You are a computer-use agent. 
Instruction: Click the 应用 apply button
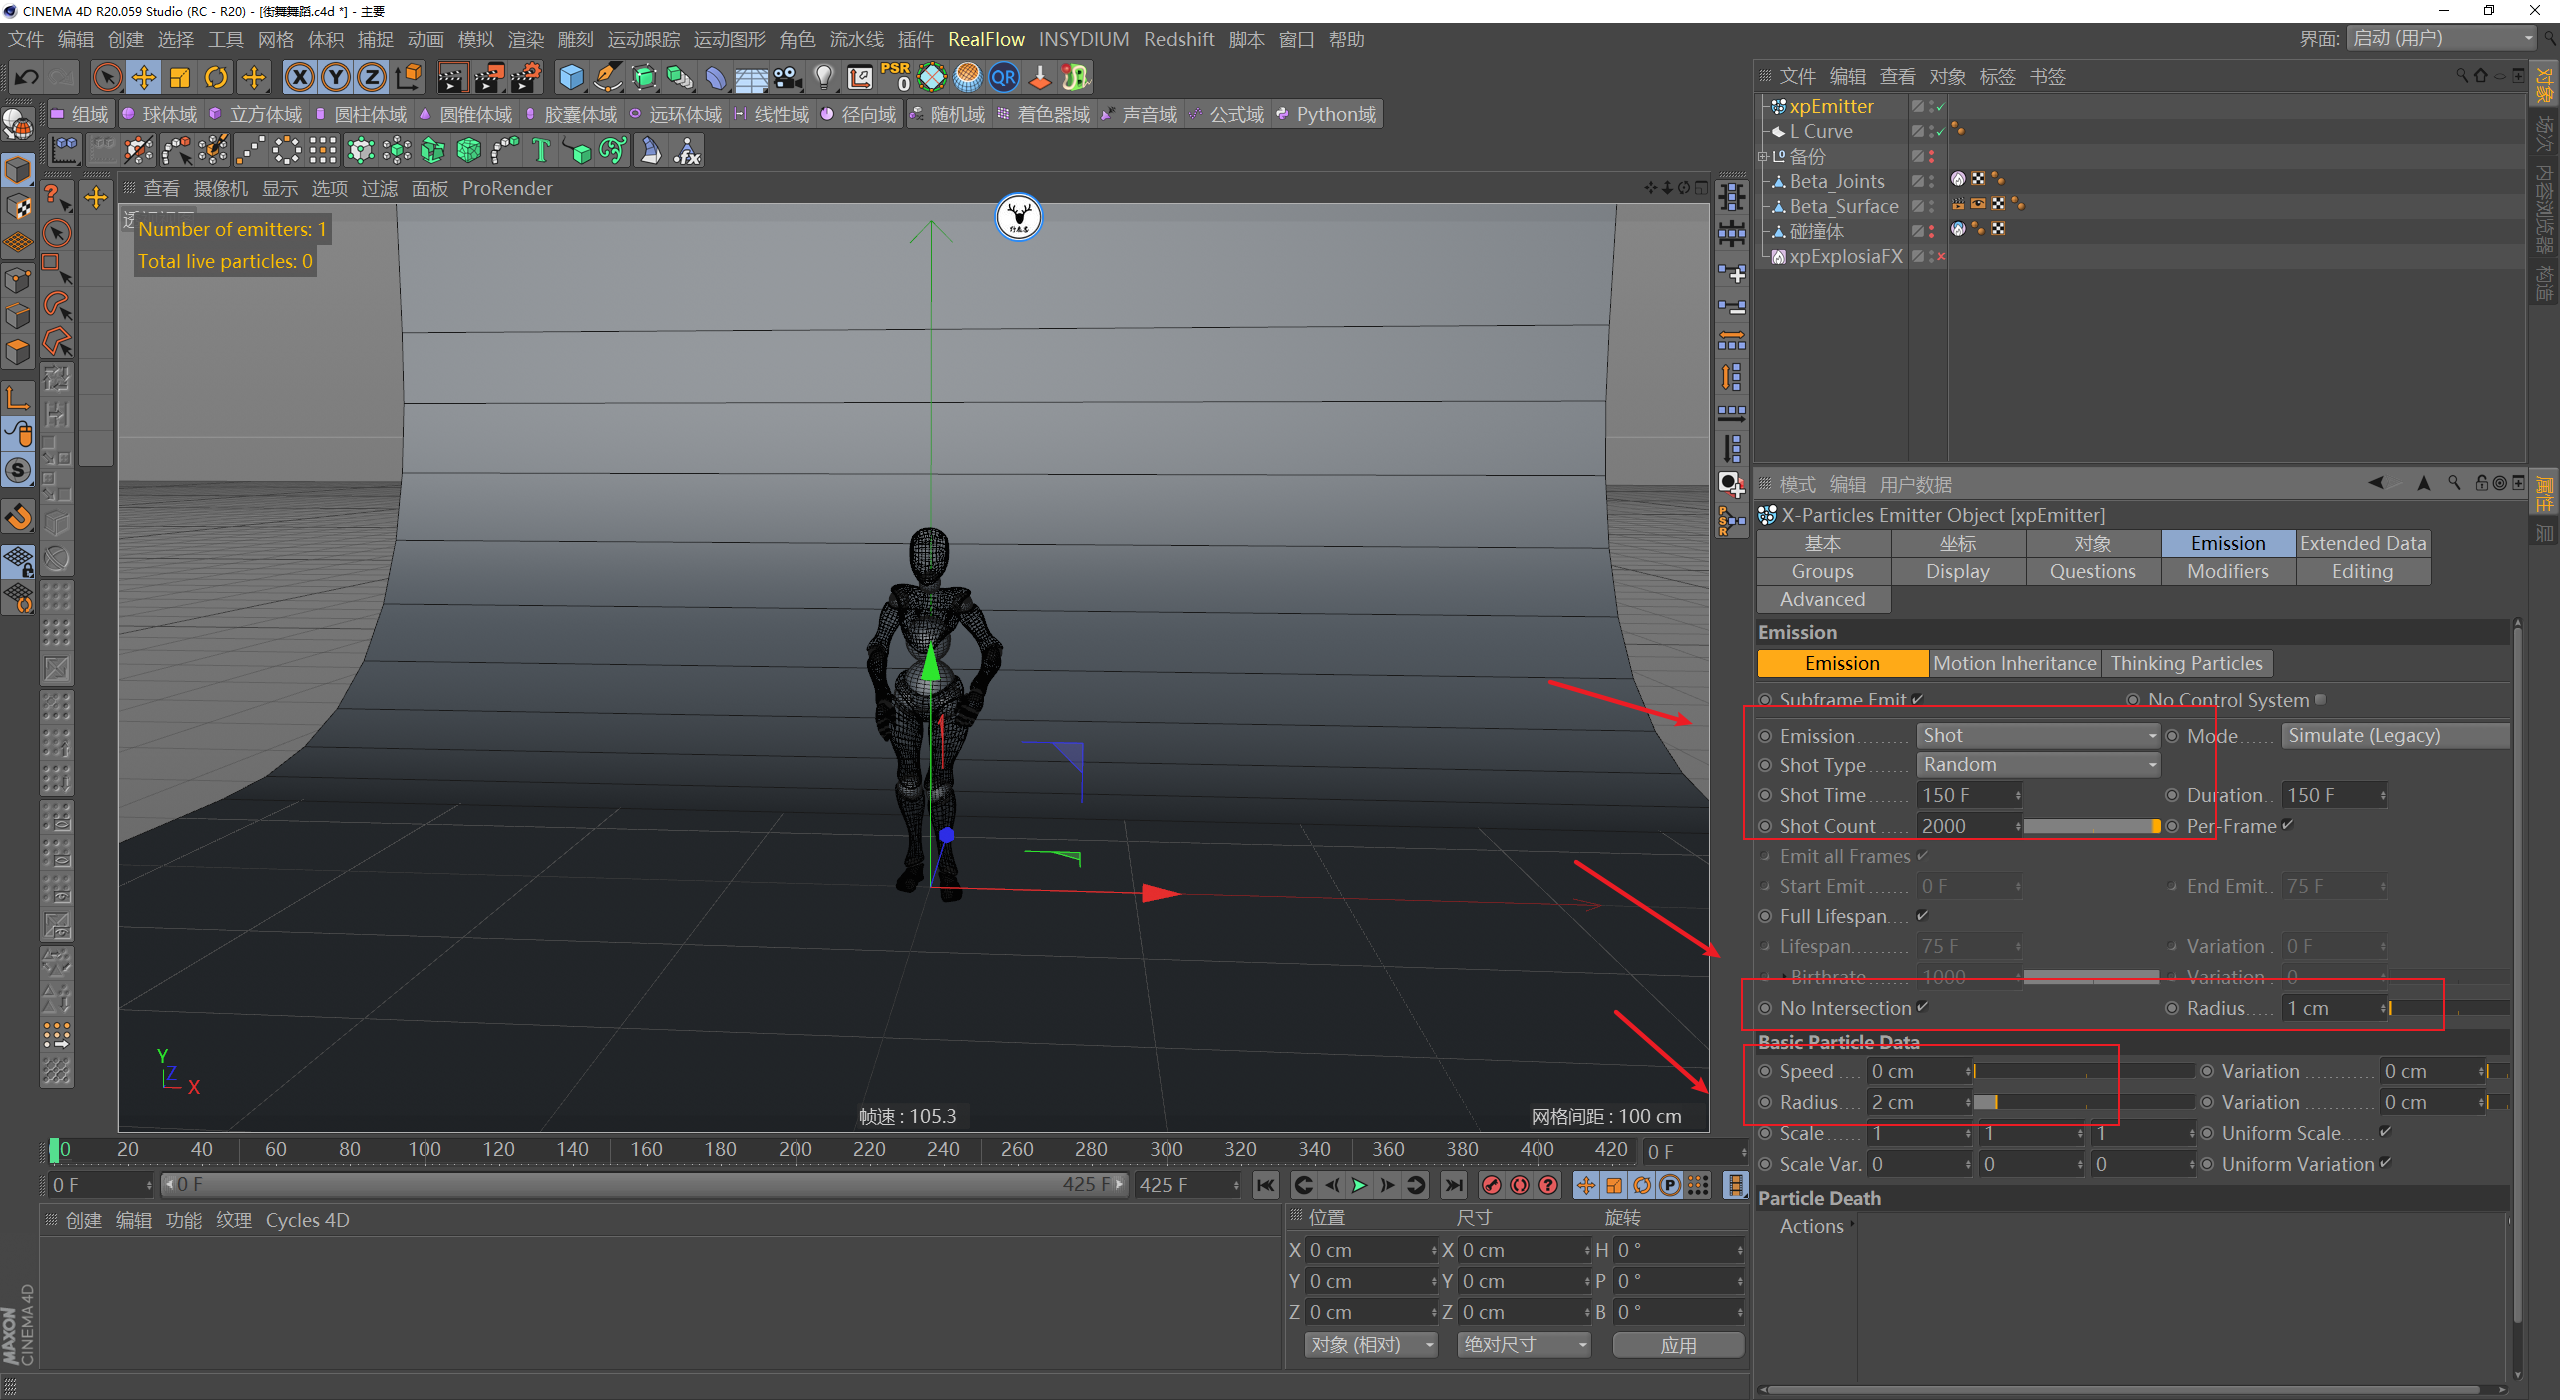tap(1677, 1345)
